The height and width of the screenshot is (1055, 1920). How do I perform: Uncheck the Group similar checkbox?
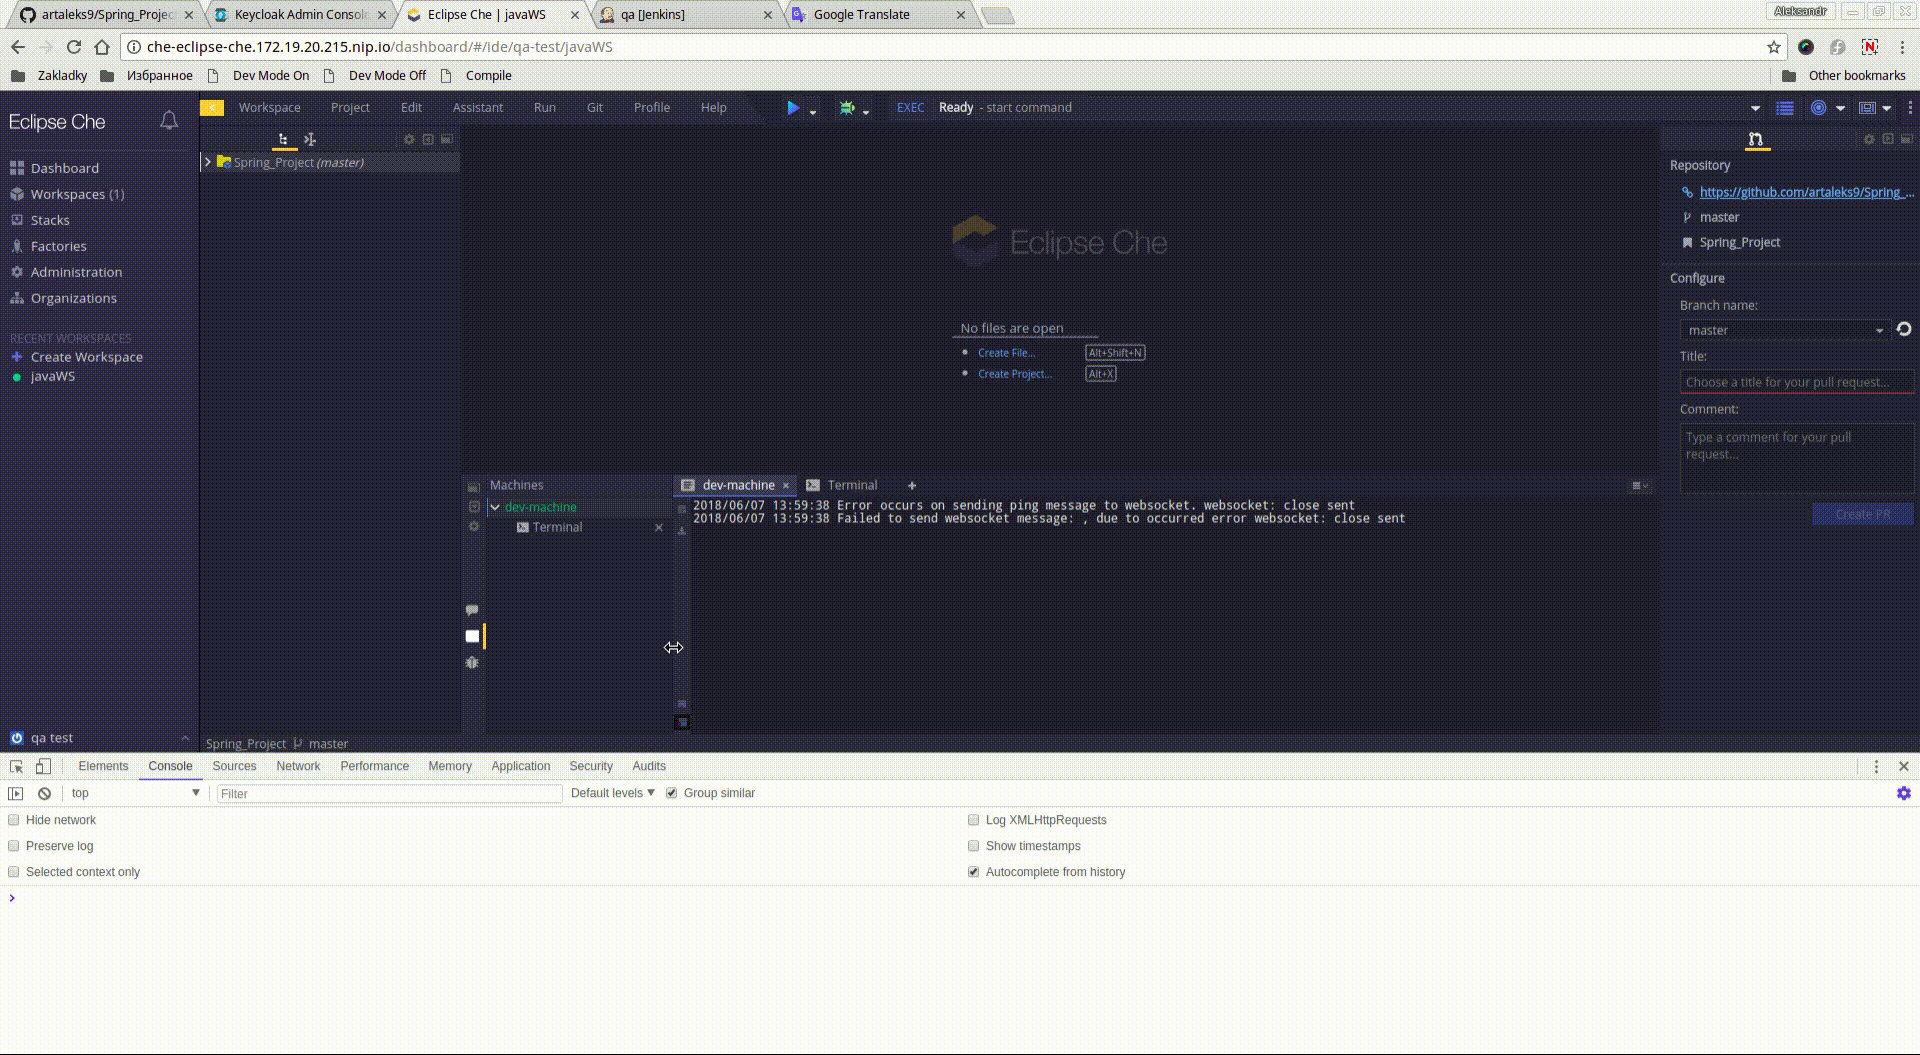(672, 793)
